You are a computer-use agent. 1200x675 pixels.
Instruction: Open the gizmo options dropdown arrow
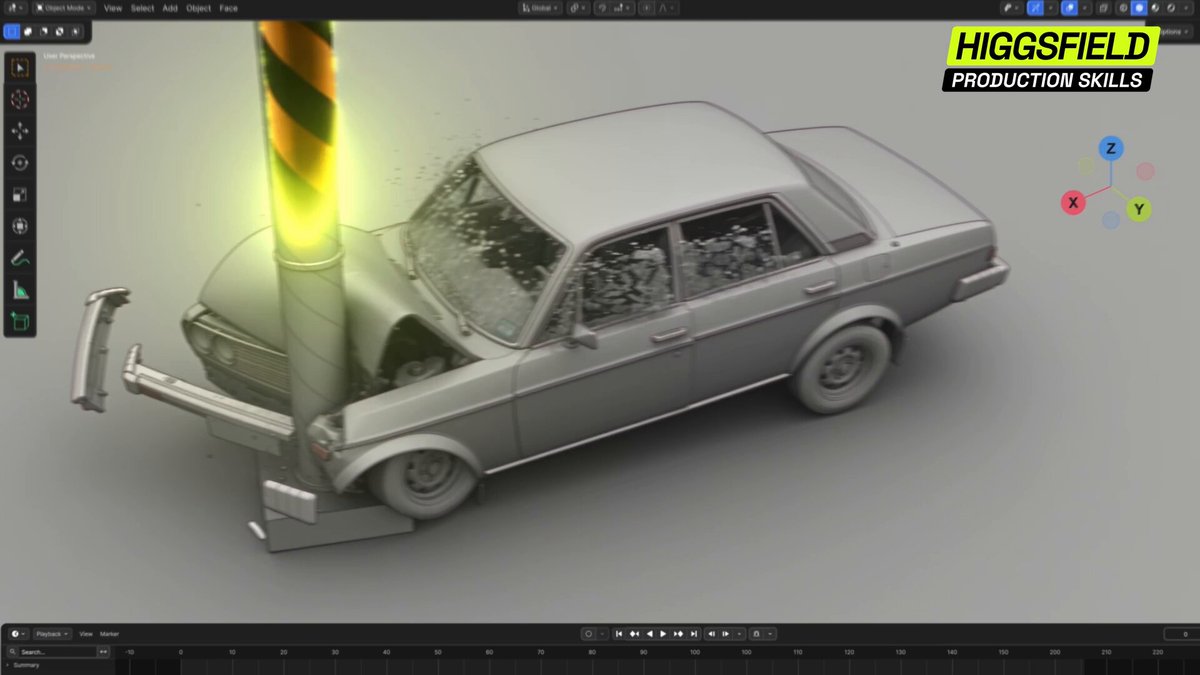tap(1053, 8)
